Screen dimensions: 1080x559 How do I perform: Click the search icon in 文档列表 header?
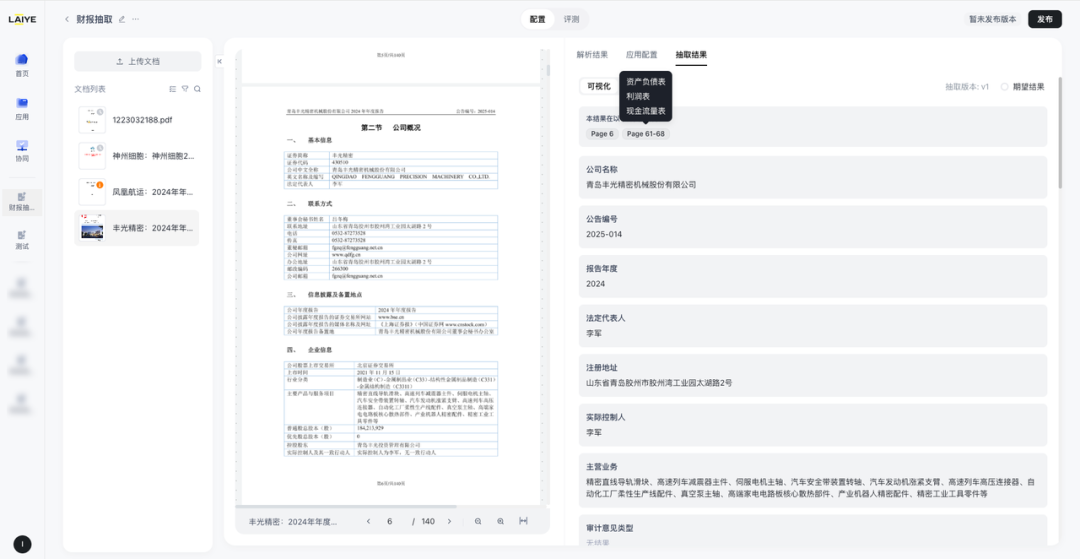pos(197,89)
